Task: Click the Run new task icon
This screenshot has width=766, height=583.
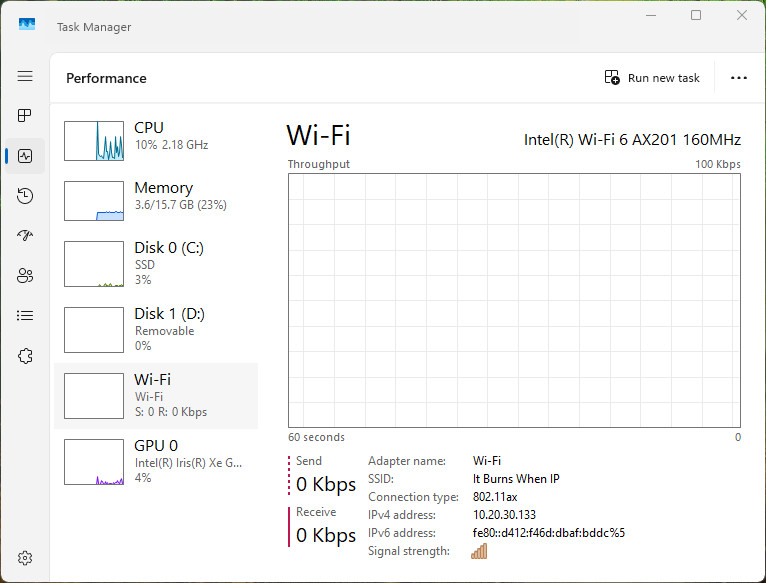Action: [612, 78]
